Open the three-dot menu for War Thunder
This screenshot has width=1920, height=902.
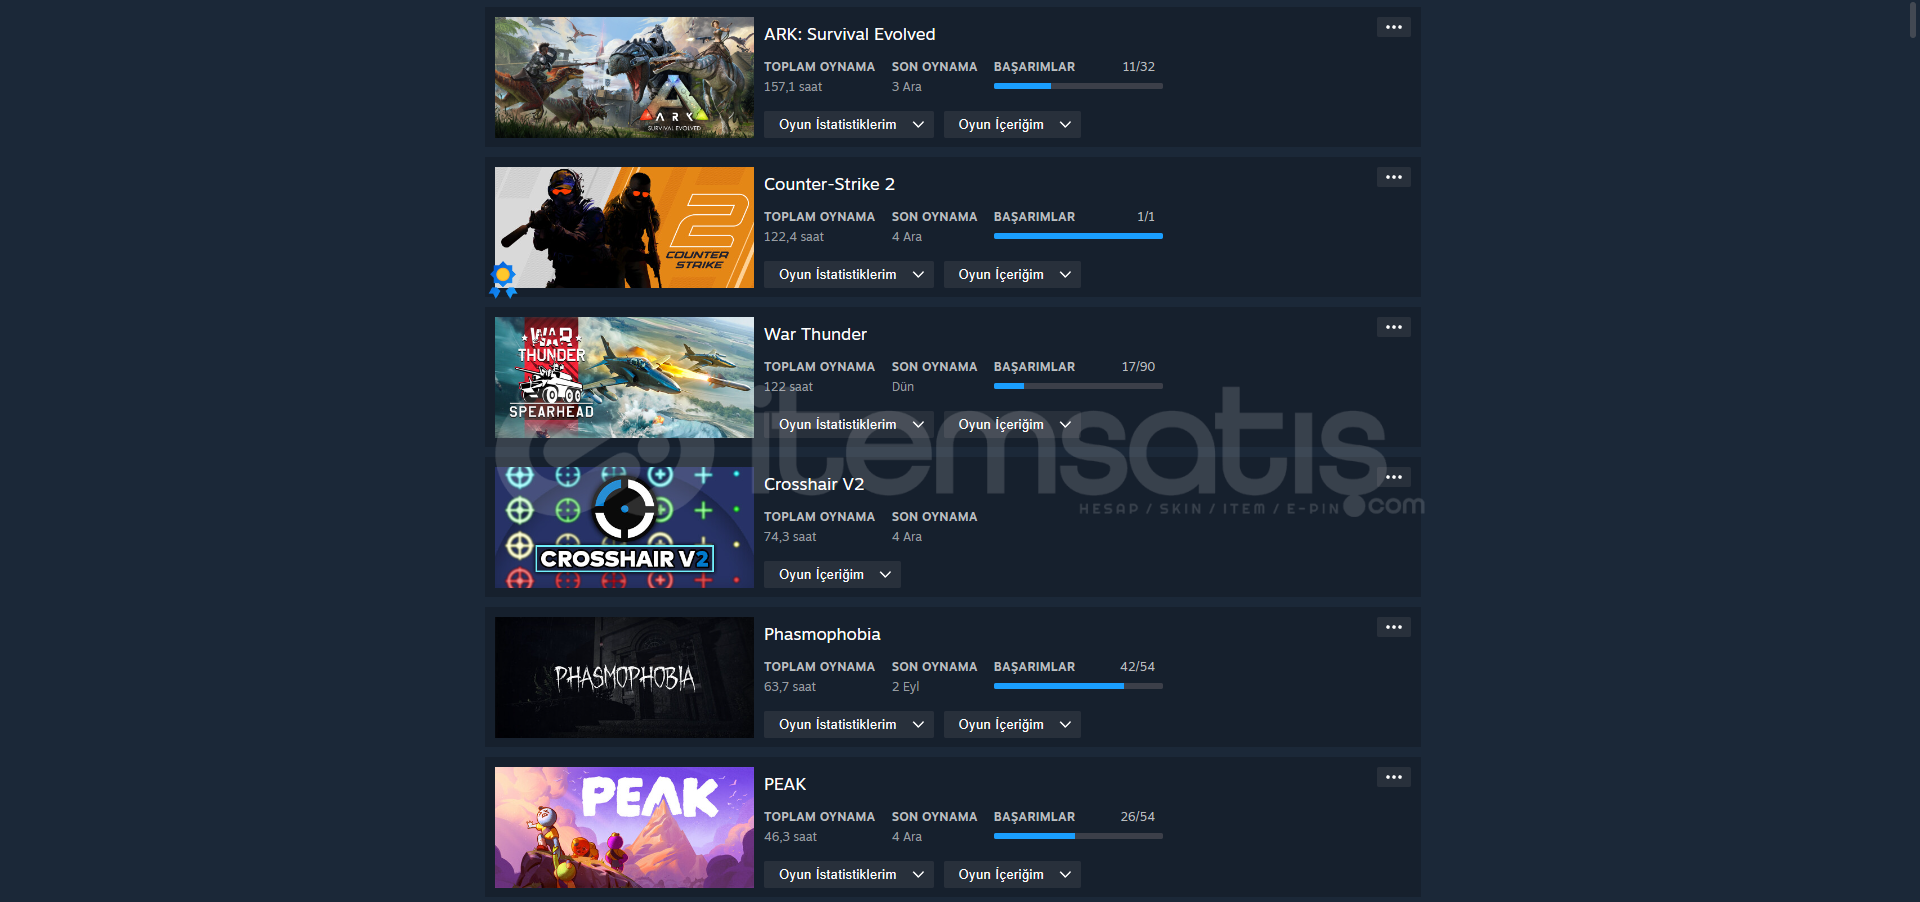[1393, 327]
